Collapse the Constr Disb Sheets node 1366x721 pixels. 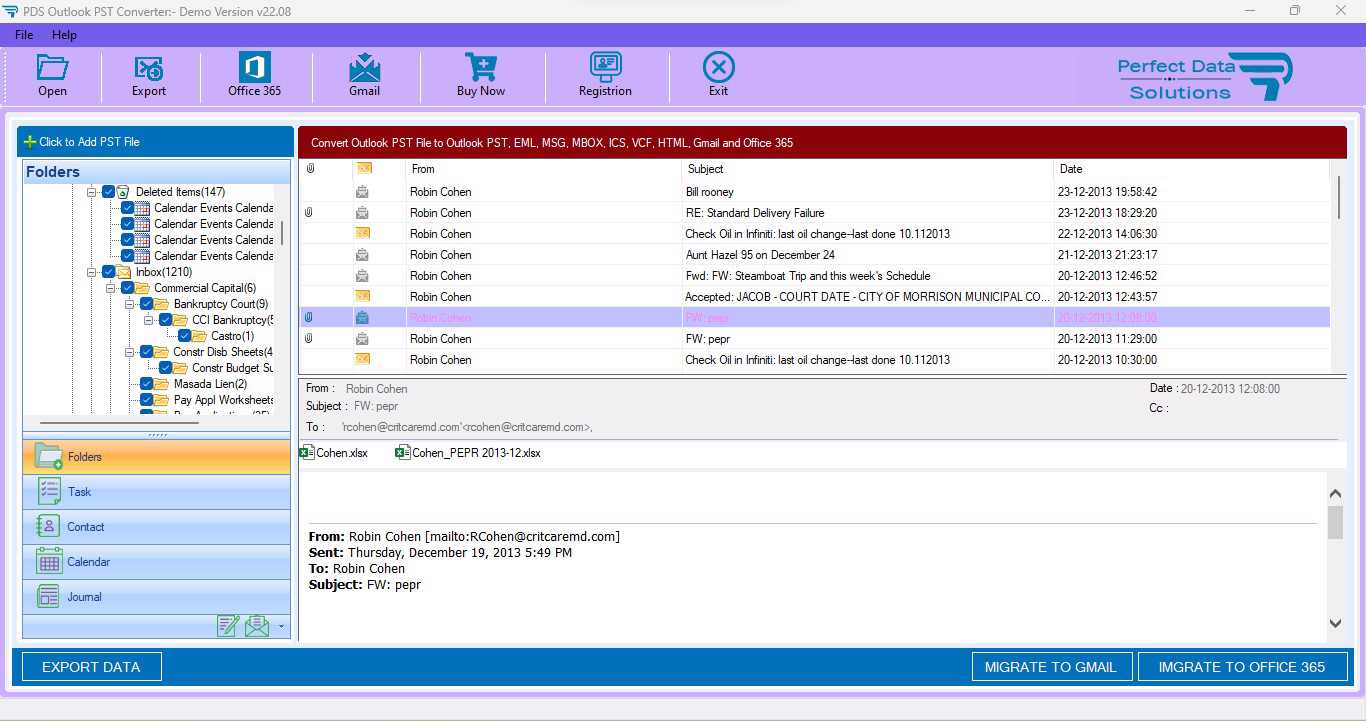coord(130,352)
